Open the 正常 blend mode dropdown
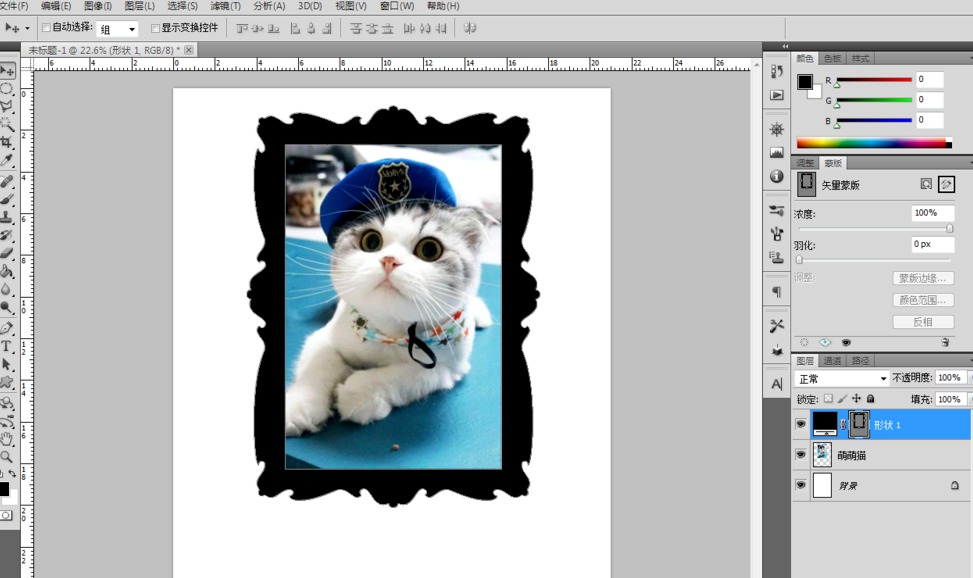Viewport: 973px width, 578px height. [x=841, y=378]
